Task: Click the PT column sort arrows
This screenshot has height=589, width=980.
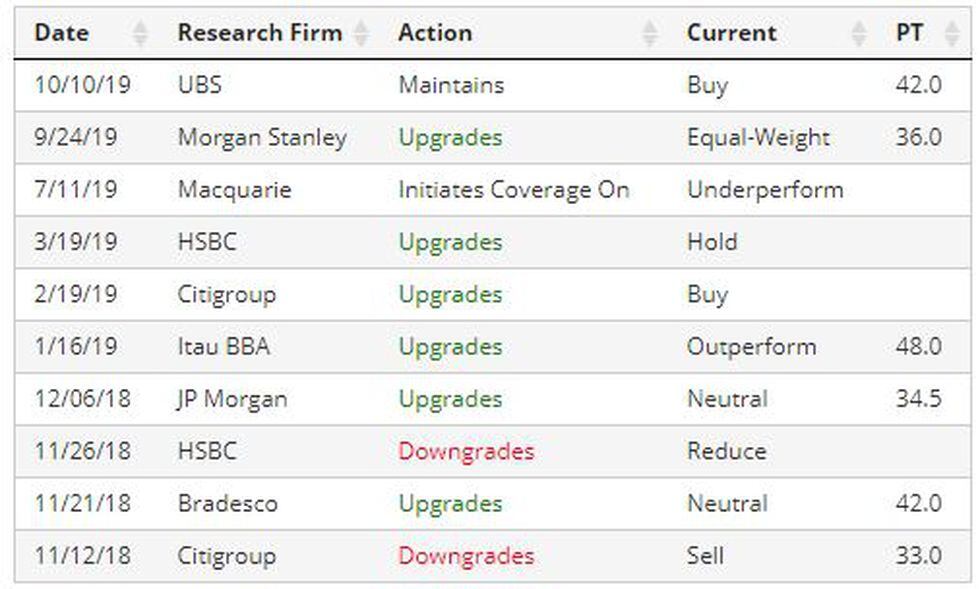Action: pyautogui.click(x=950, y=34)
